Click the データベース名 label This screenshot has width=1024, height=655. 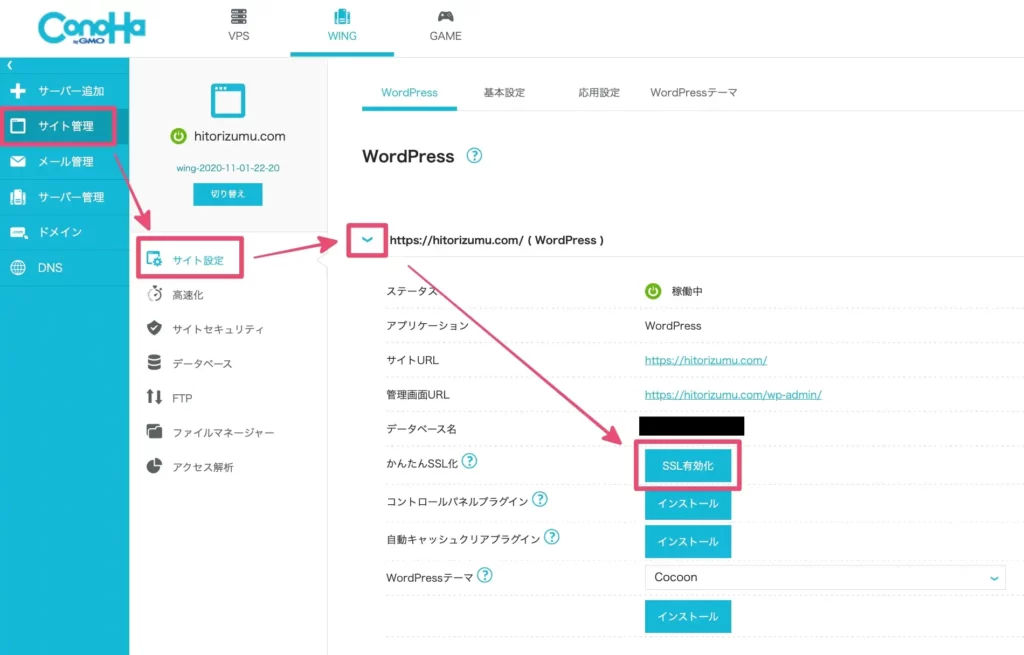click(x=421, y=429)
